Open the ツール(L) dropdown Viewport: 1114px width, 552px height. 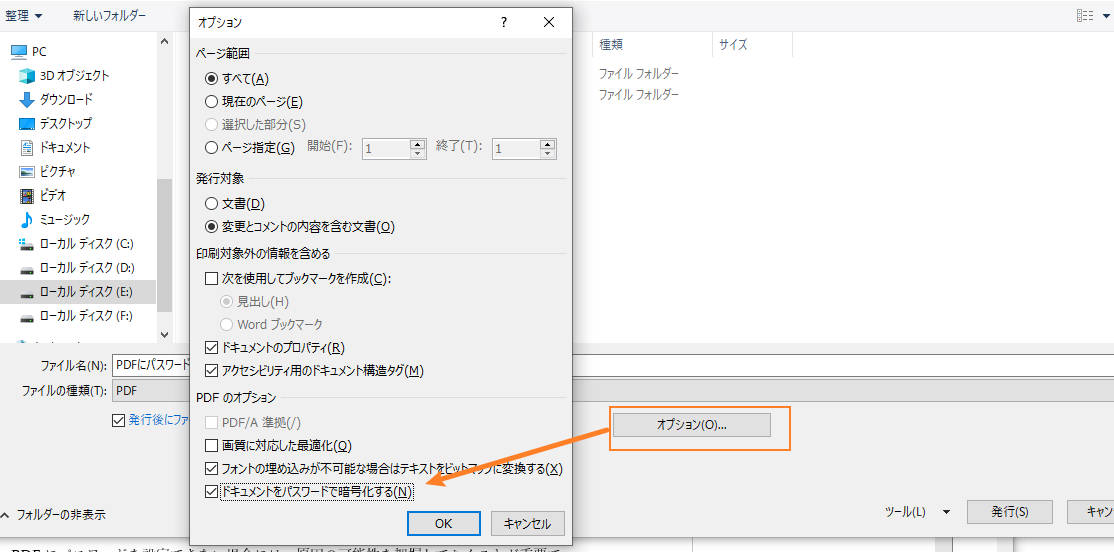pos(917,512)
